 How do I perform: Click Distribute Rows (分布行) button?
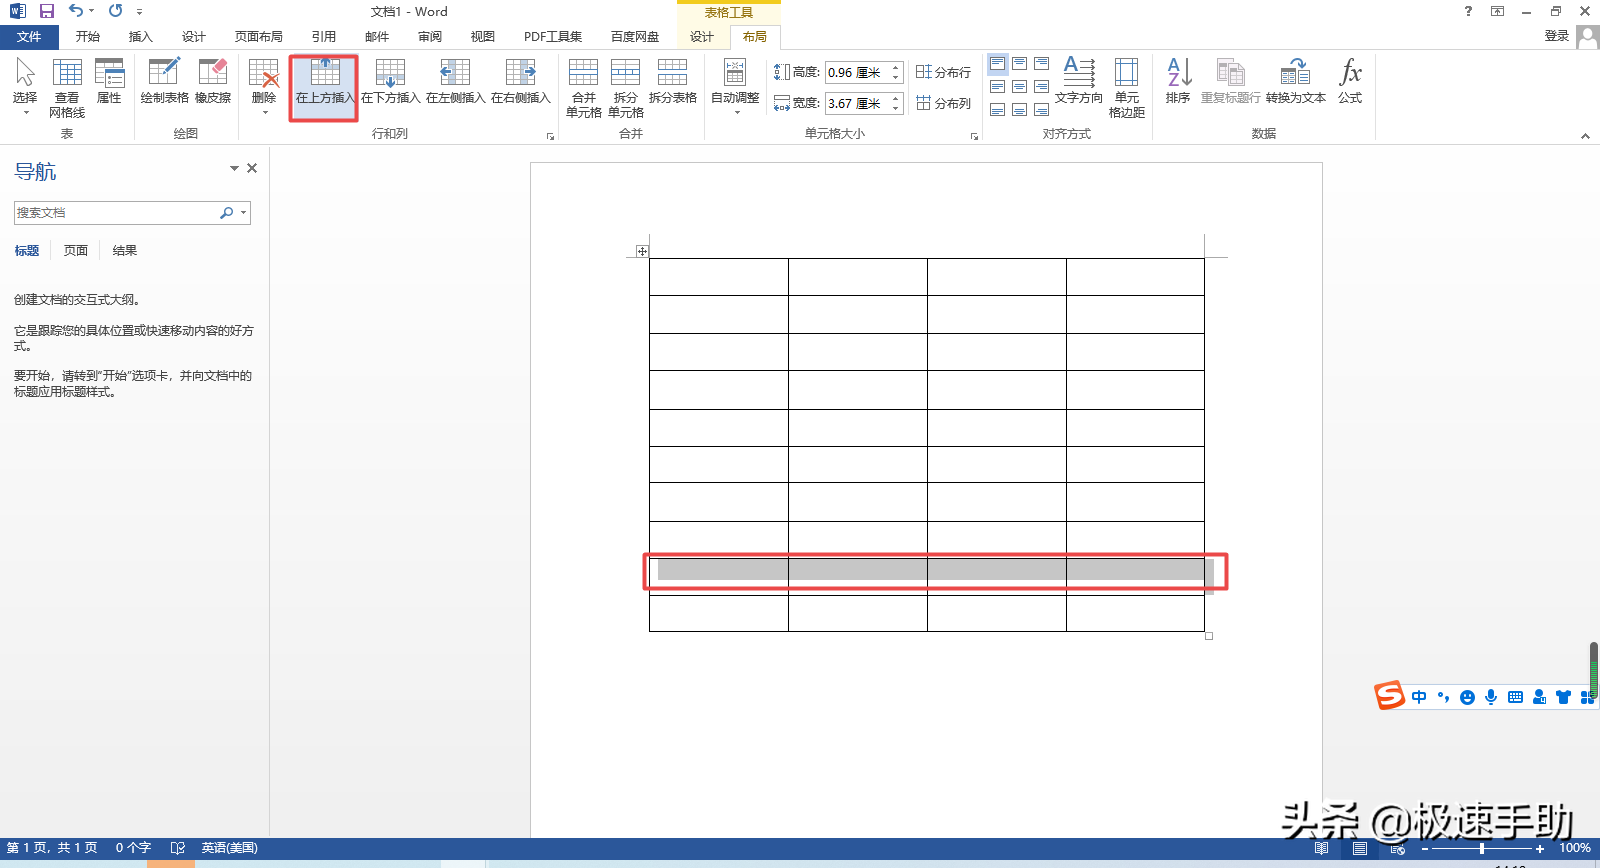pos(943,72)
